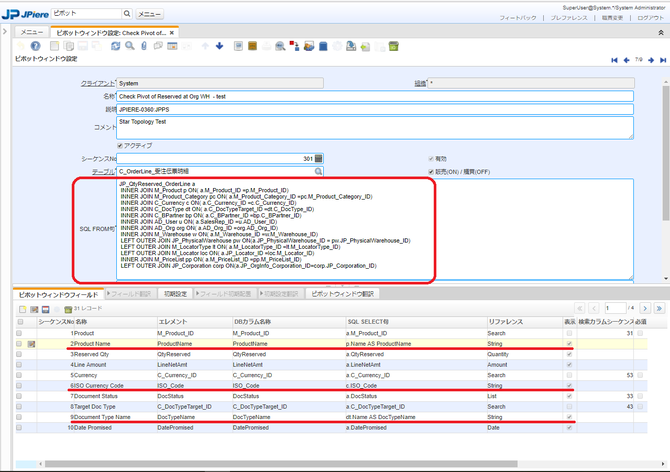Click edit icon in field detail toolbar

(x=34, y=309)
